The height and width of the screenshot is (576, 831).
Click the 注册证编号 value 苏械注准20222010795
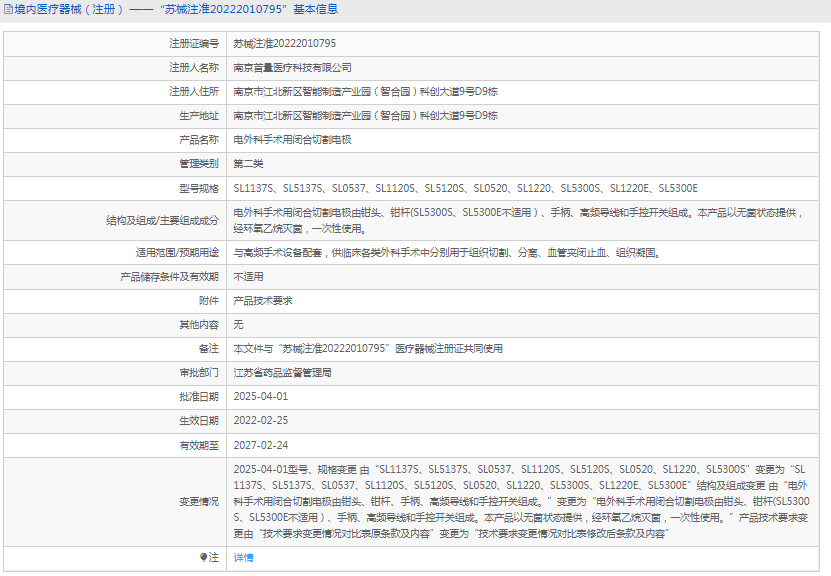tap(285, 43)
